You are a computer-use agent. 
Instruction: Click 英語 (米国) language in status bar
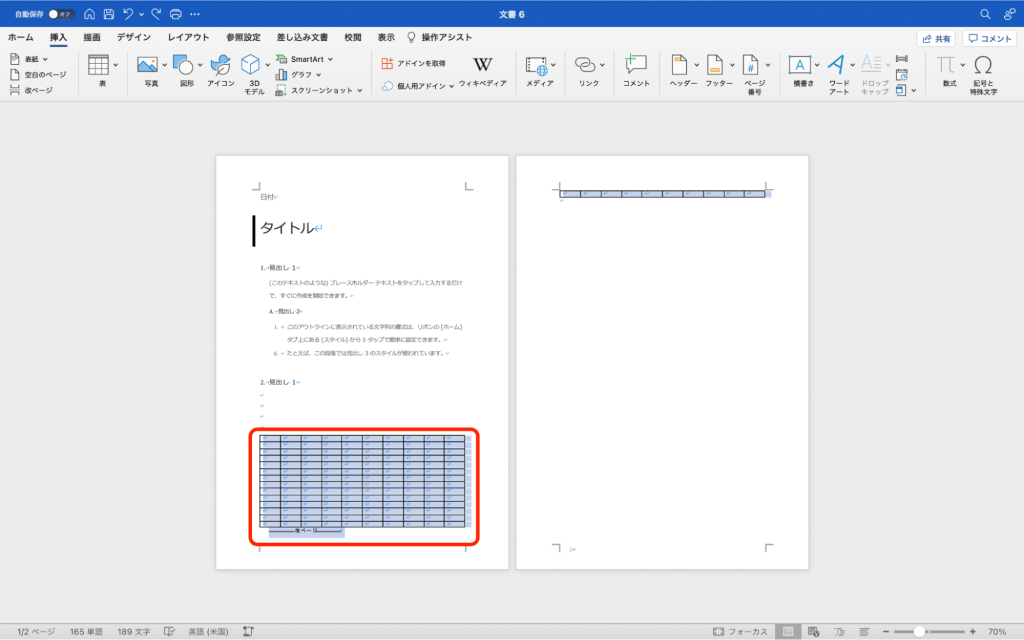coord(208,632)
